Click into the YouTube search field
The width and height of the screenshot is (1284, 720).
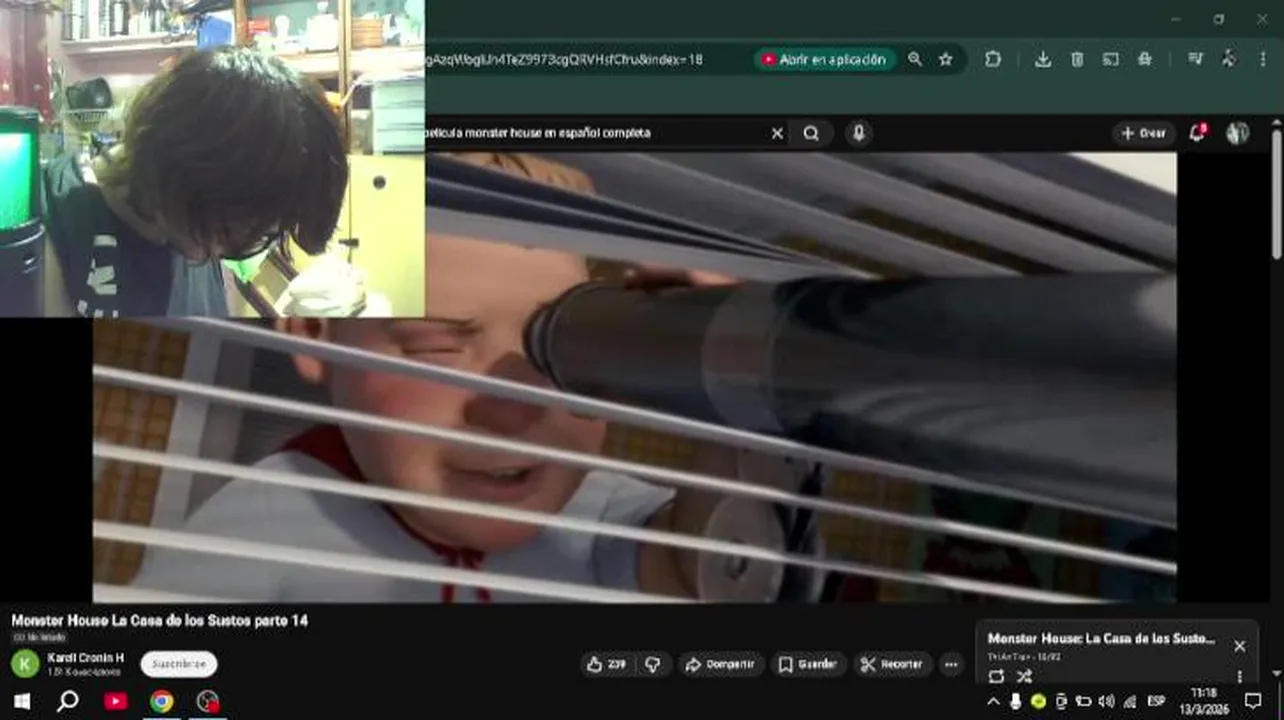[x=595, y=133]
